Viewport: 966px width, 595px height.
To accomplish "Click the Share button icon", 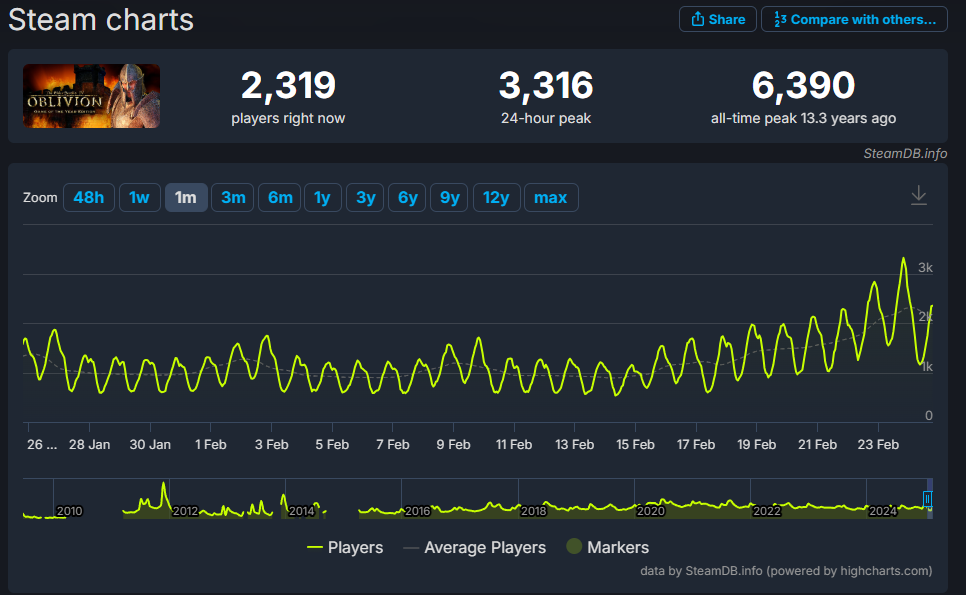I will (697, 19).
